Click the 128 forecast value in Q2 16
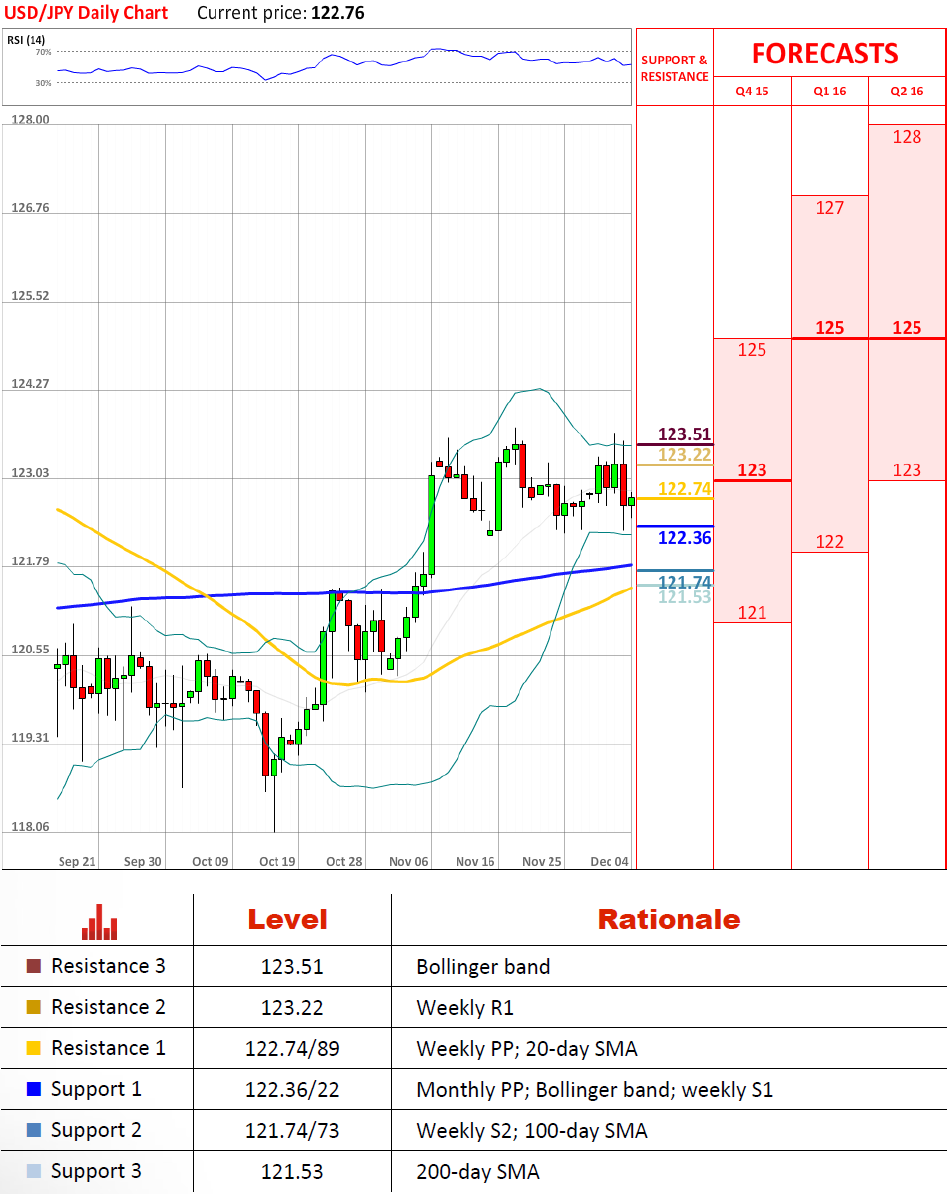 907,137
